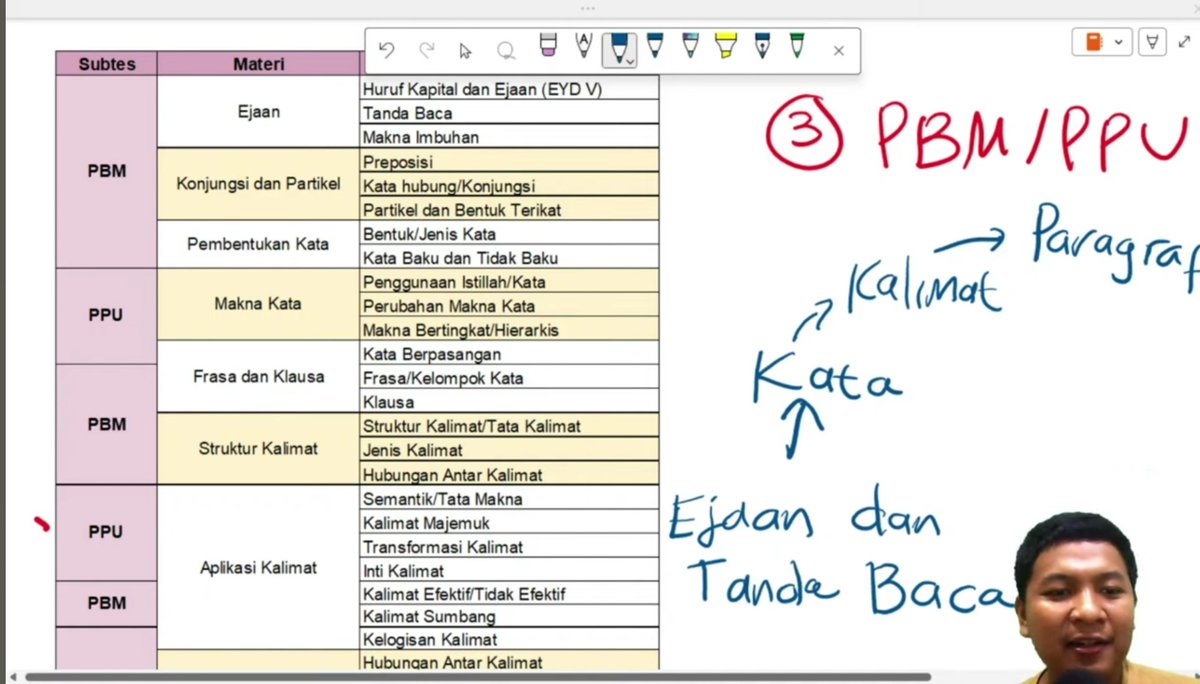Viewport: 1200px width, 684px height.
Task: Select the pointer selection tool
Action: coord(465,50)
